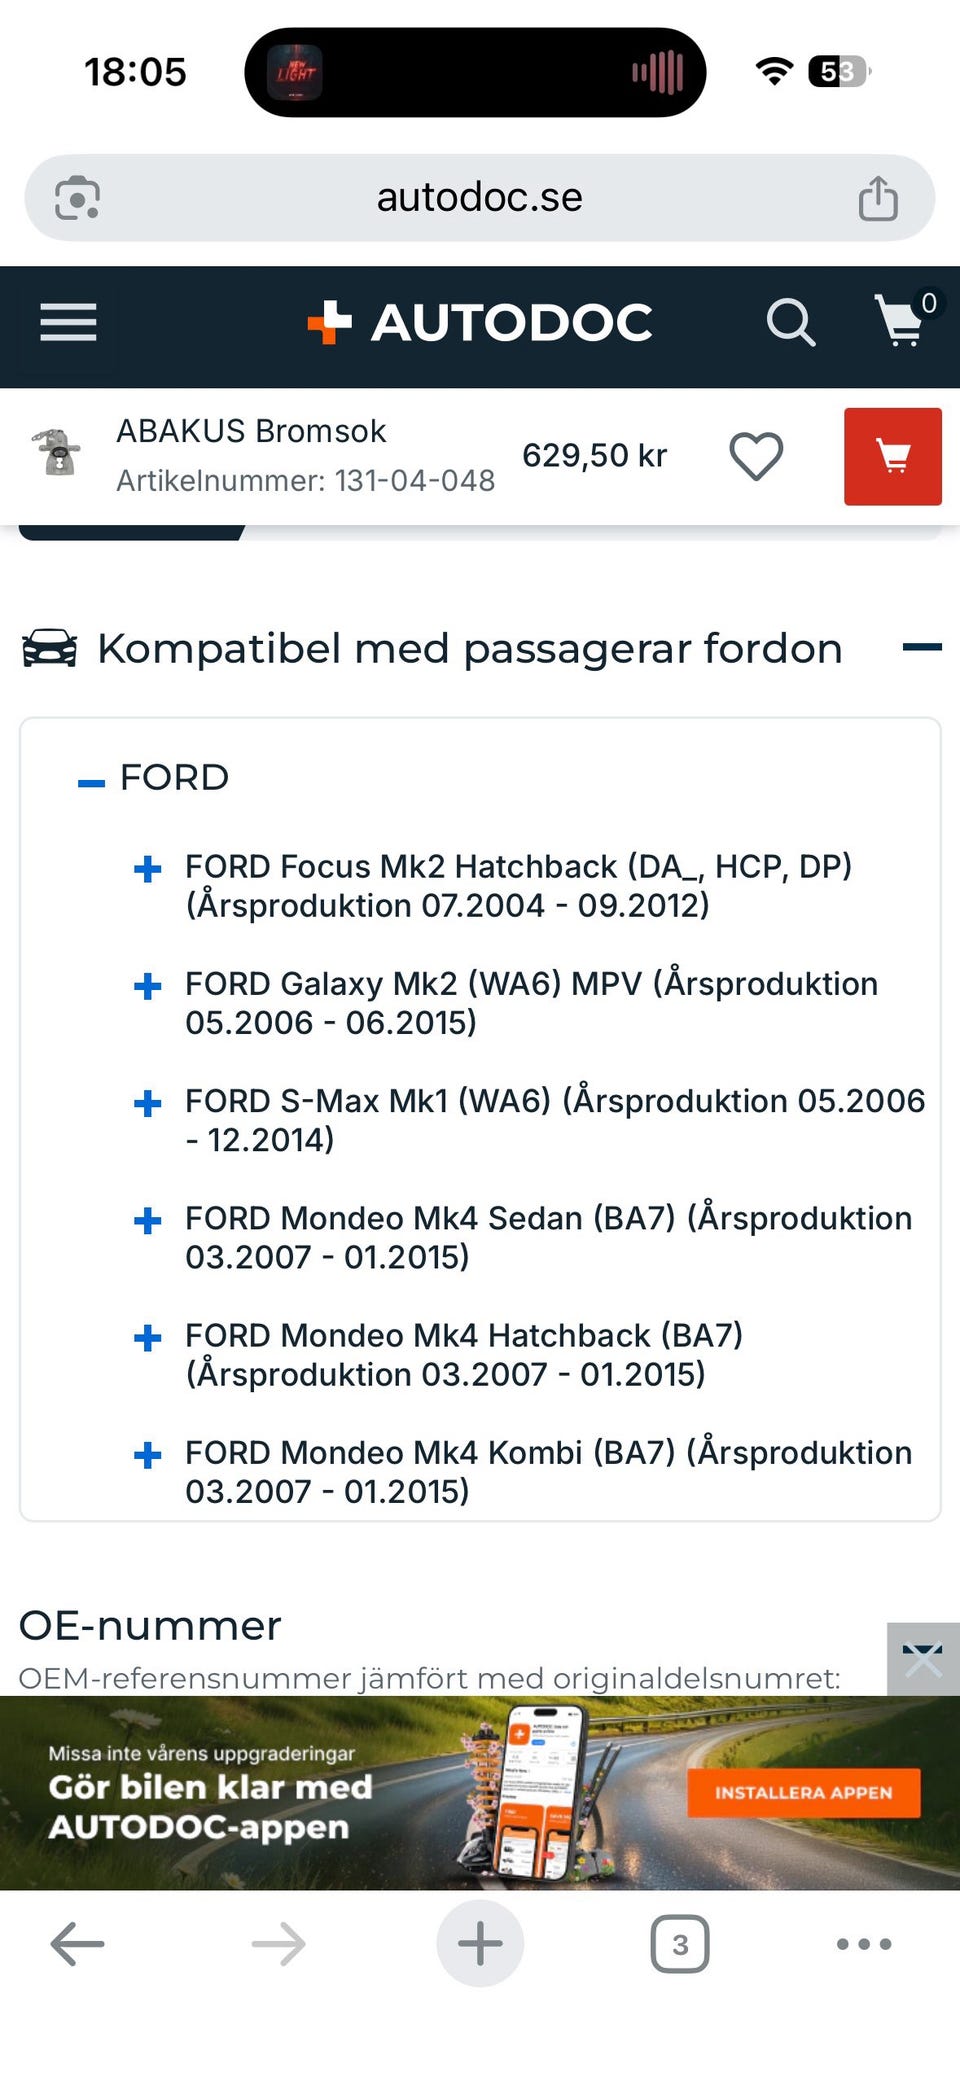Open the tab switcher showing 3 tabs
The image size is (960, 2081).
tap(680, 1944)
